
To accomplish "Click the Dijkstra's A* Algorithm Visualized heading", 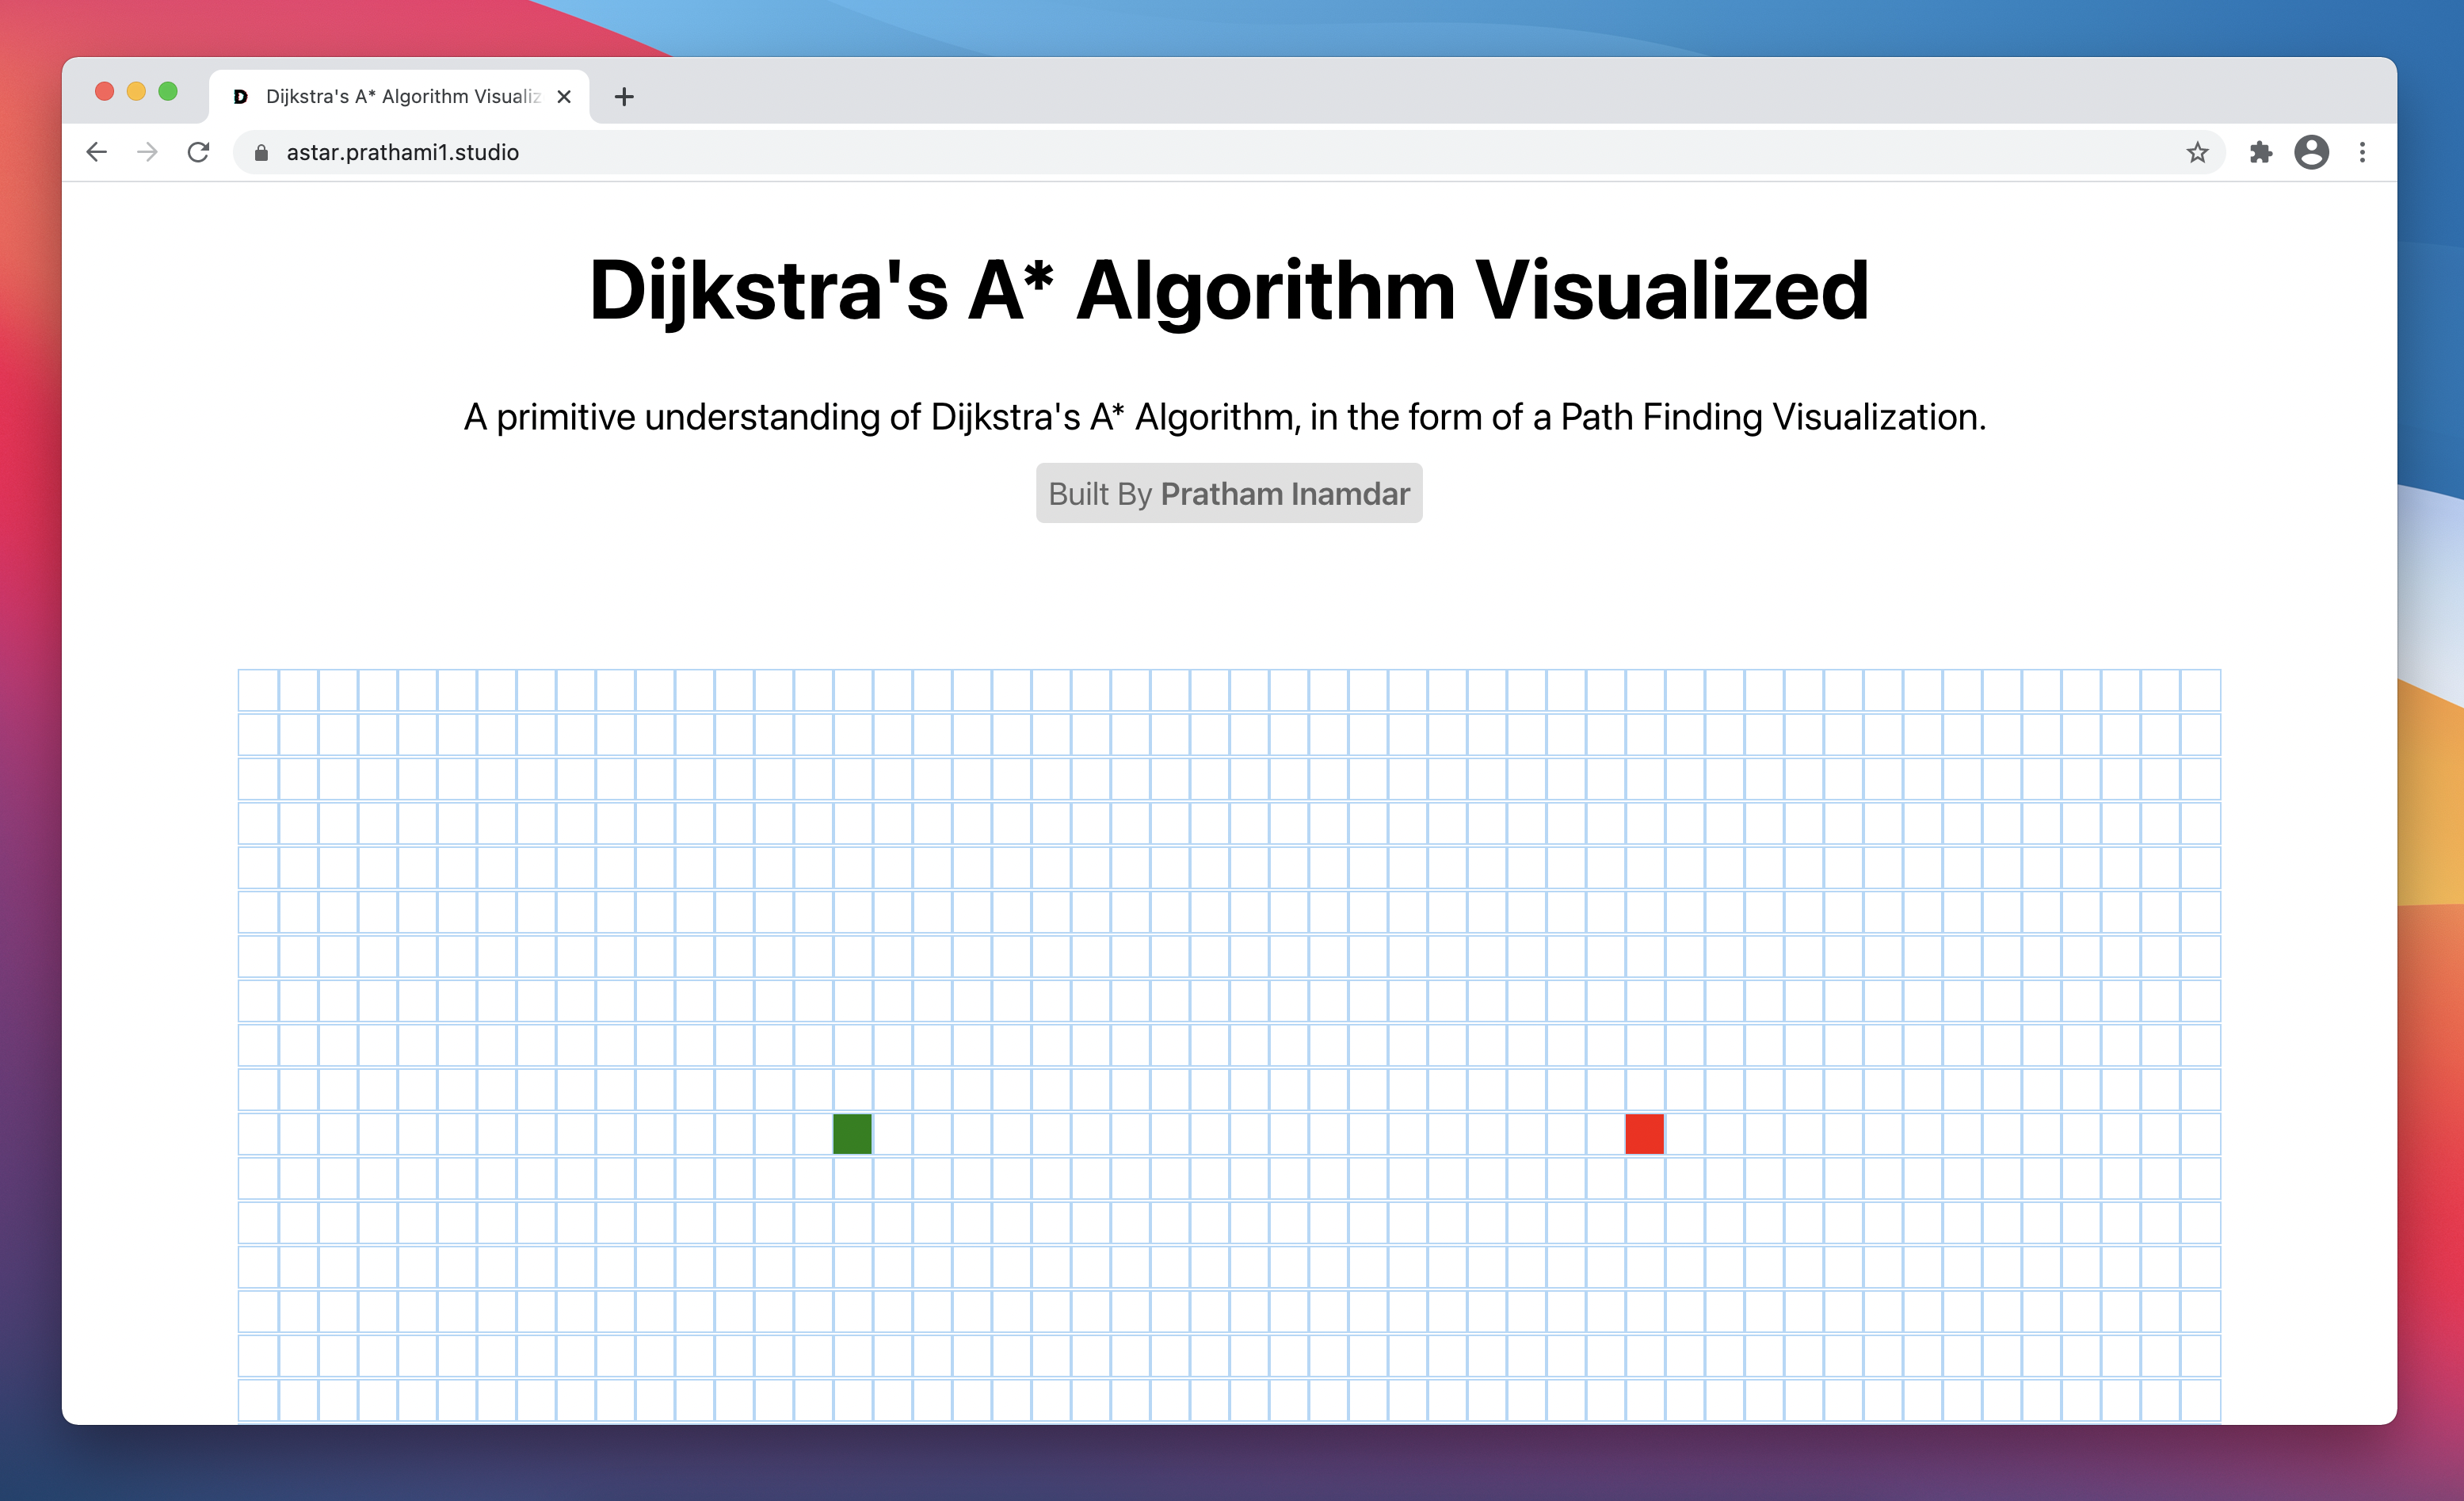I will pyautogui.click(x=1228, y=290).
